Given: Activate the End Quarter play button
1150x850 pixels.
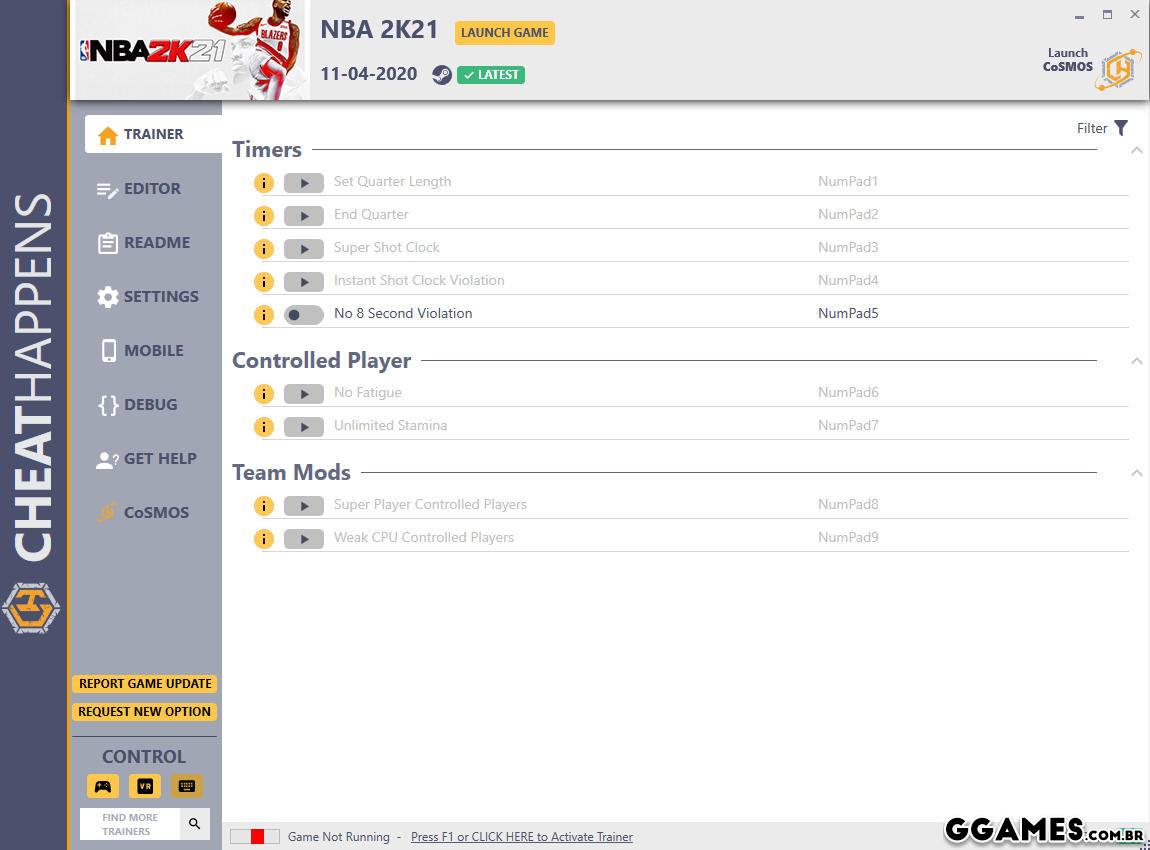Looking at the screenshot, I should click(x=303, y=216).
